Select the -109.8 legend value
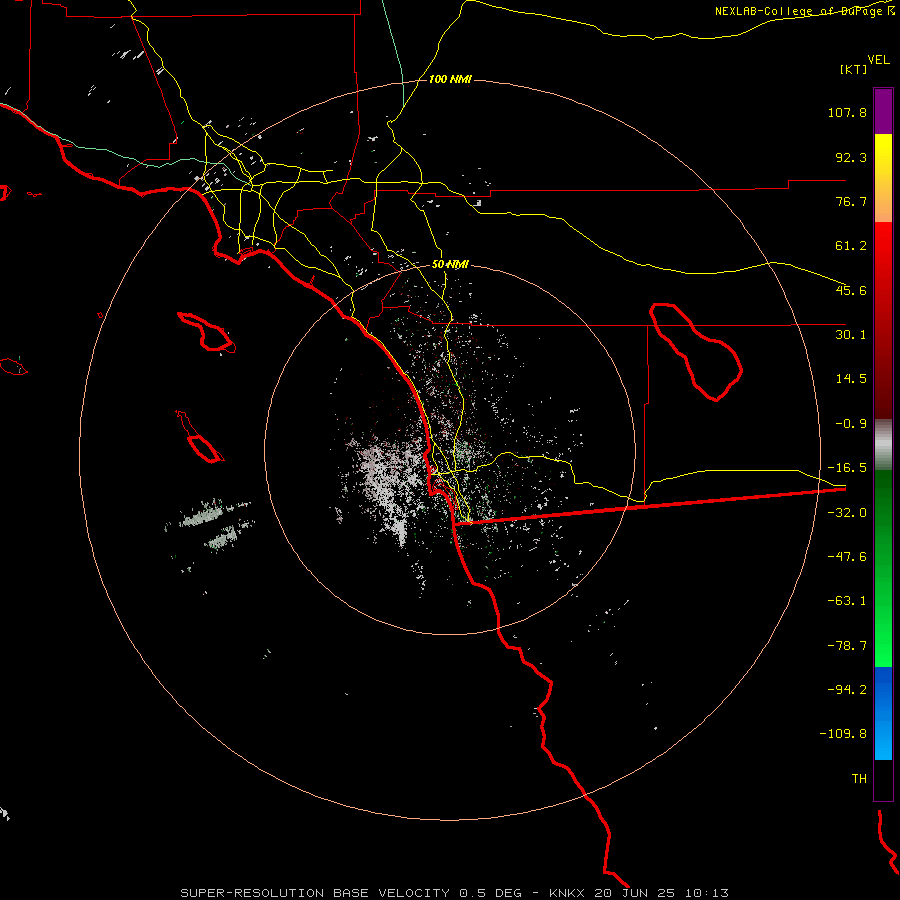The width and height of the screenshot is (900, 900). [x=843, y=734]
